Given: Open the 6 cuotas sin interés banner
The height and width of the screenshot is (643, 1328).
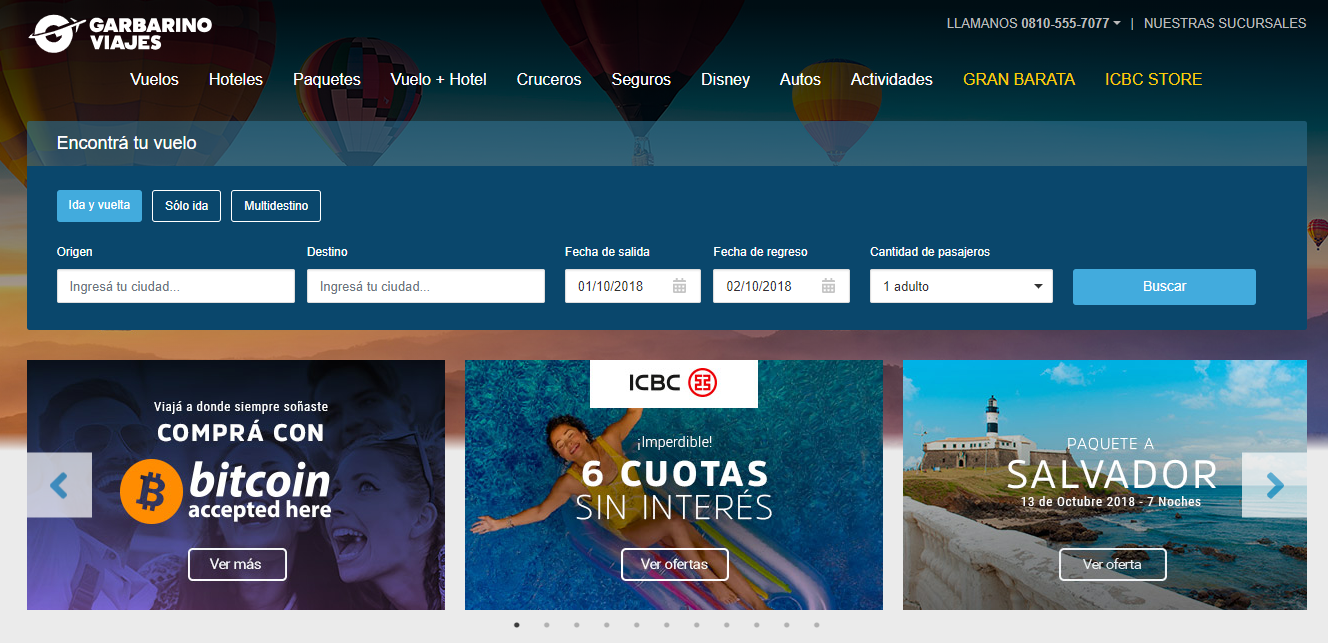Looking at the screenshot, I should tap(674, 485).
